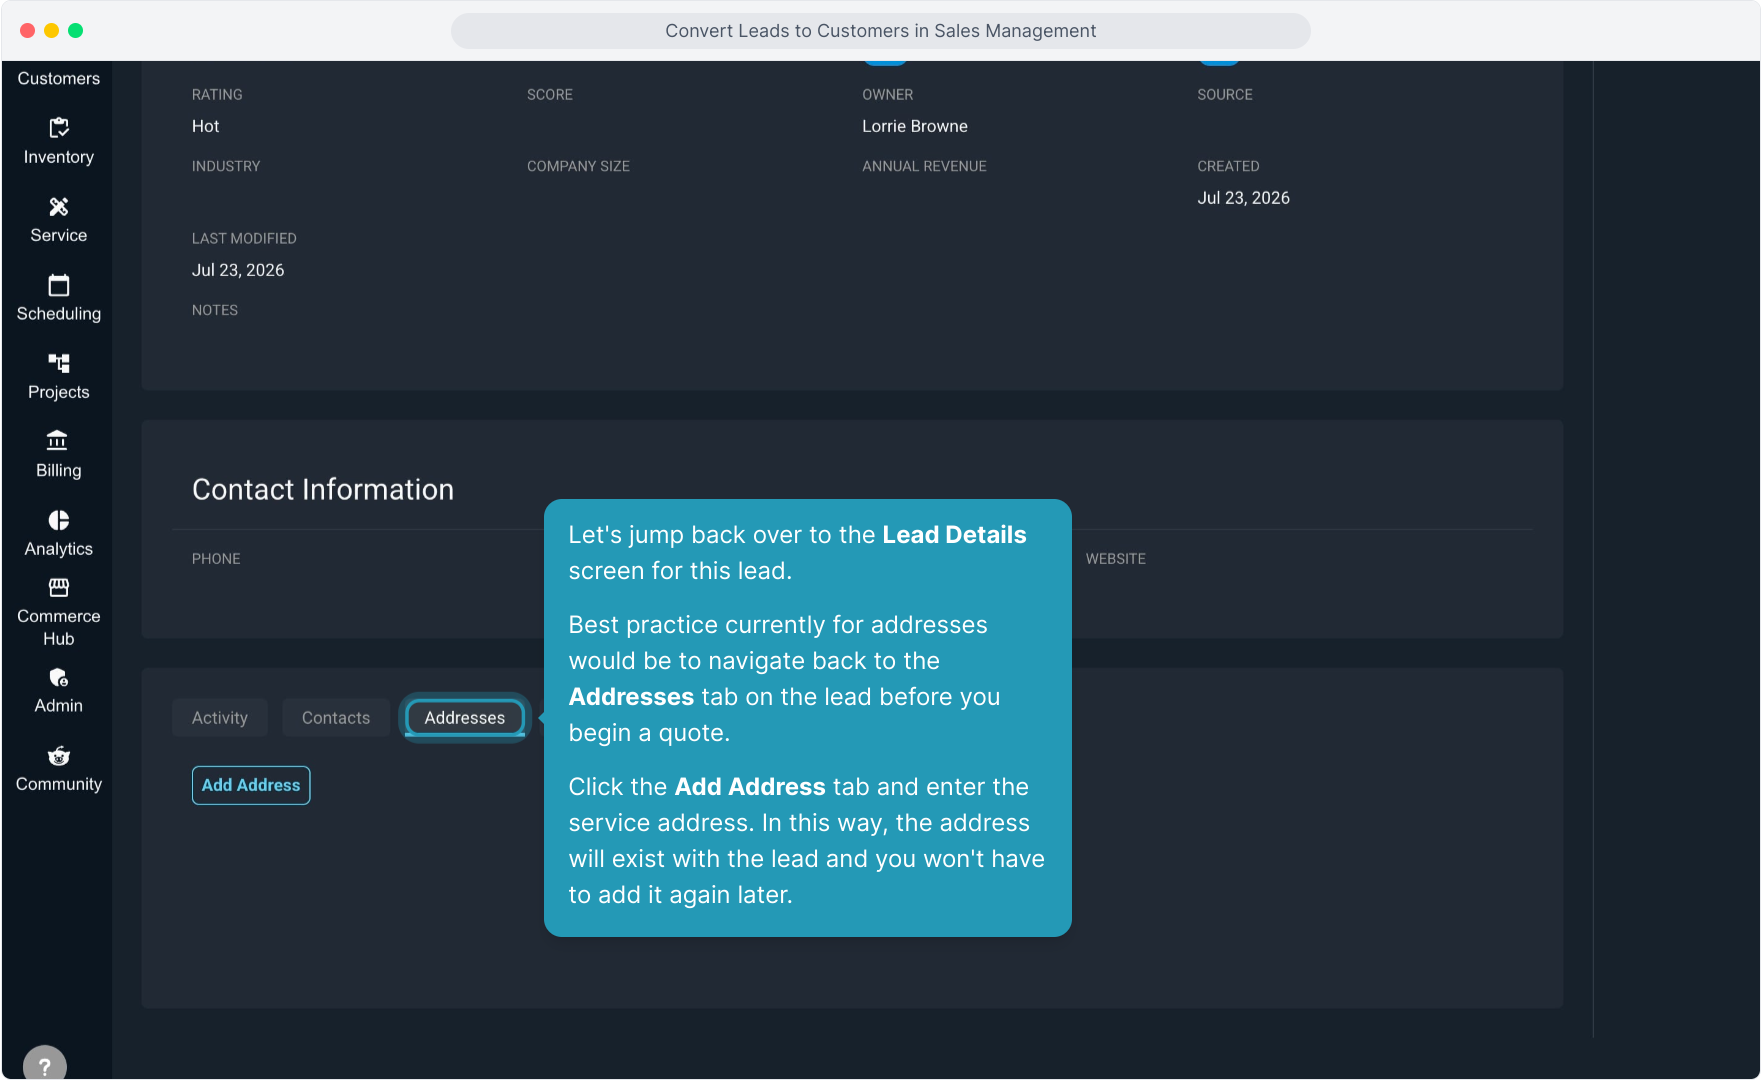Open the Inventory module icon

(x=59, y=128)
